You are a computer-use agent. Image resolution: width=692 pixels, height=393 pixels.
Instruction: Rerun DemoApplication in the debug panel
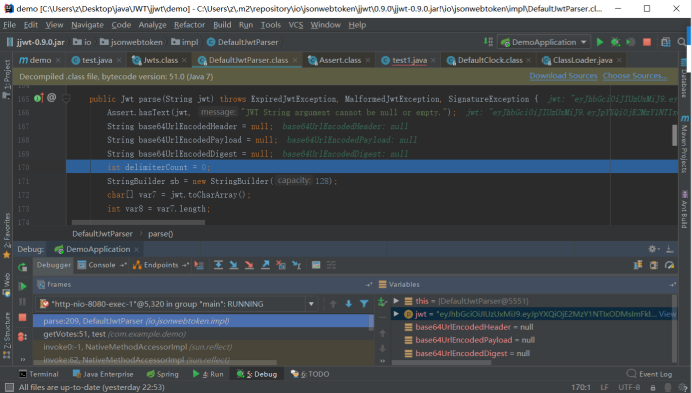tap(22, 267)
